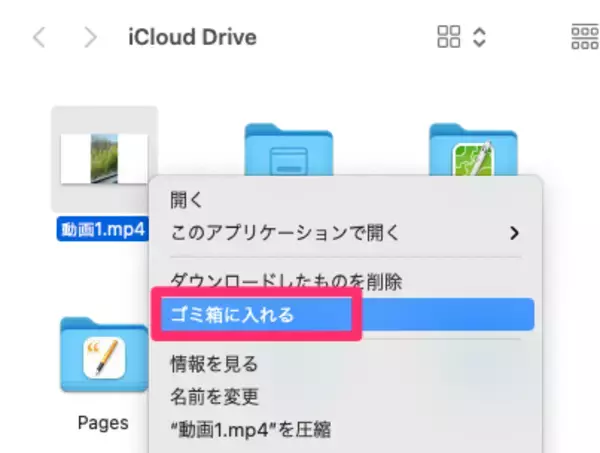Open the このアプリケーションで開く submenu
Image resolution: width=600 pixels, height=453 pixels.
coord(346,233)
